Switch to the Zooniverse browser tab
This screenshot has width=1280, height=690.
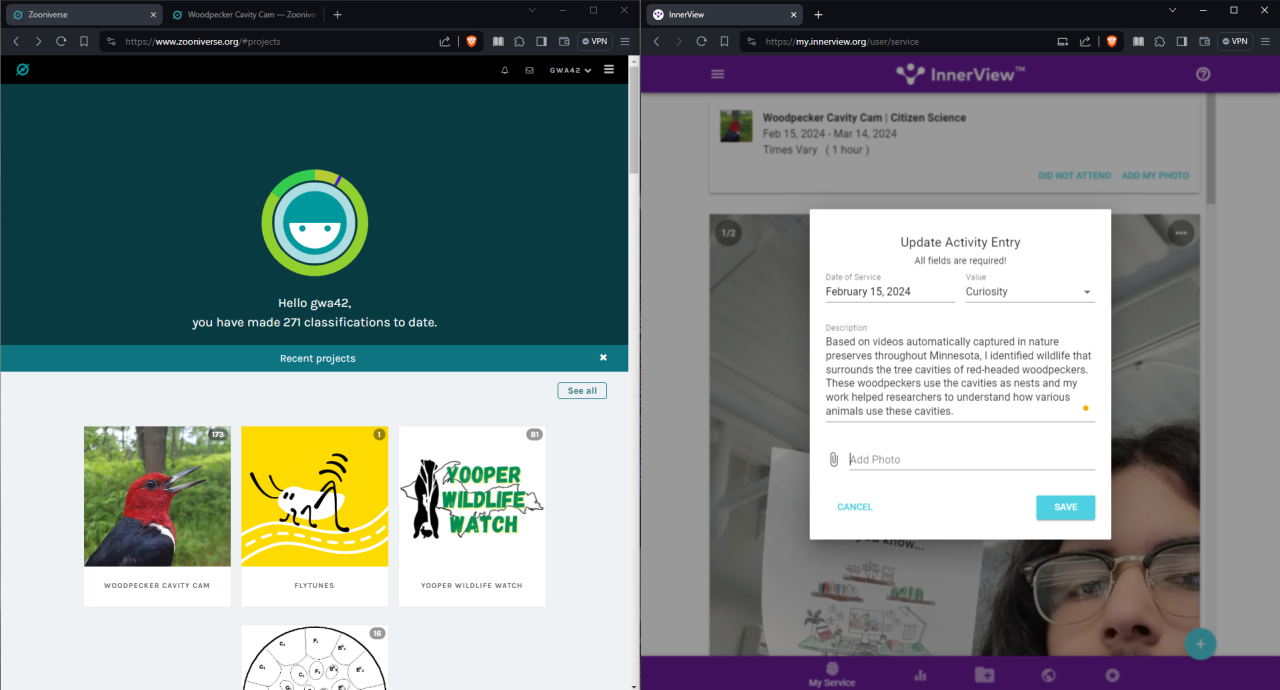pyautogui.click(x=82, y=15)
